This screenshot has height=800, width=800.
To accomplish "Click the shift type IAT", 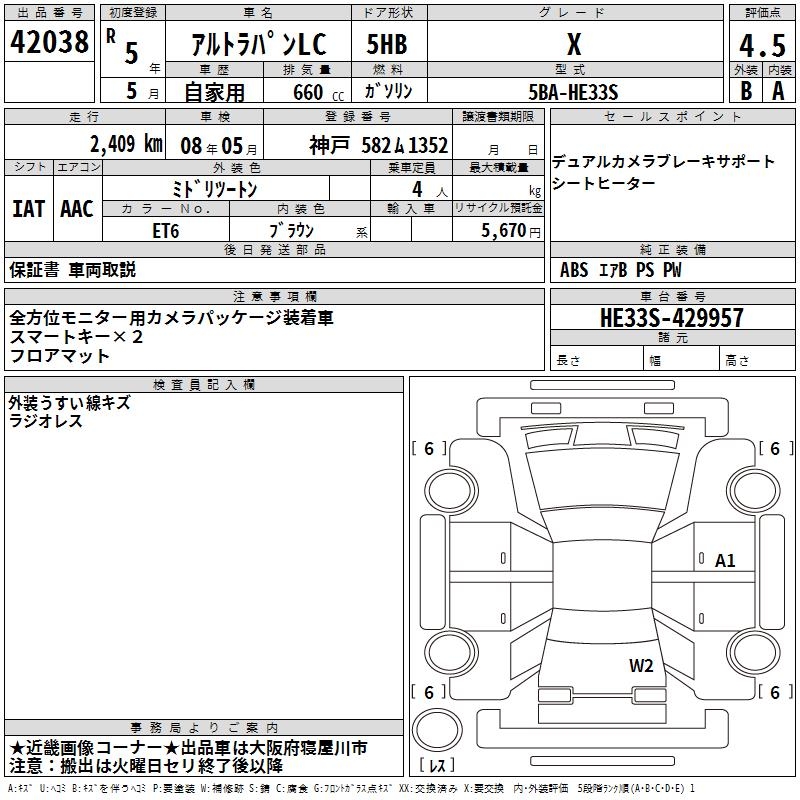I will coord(29,208).
